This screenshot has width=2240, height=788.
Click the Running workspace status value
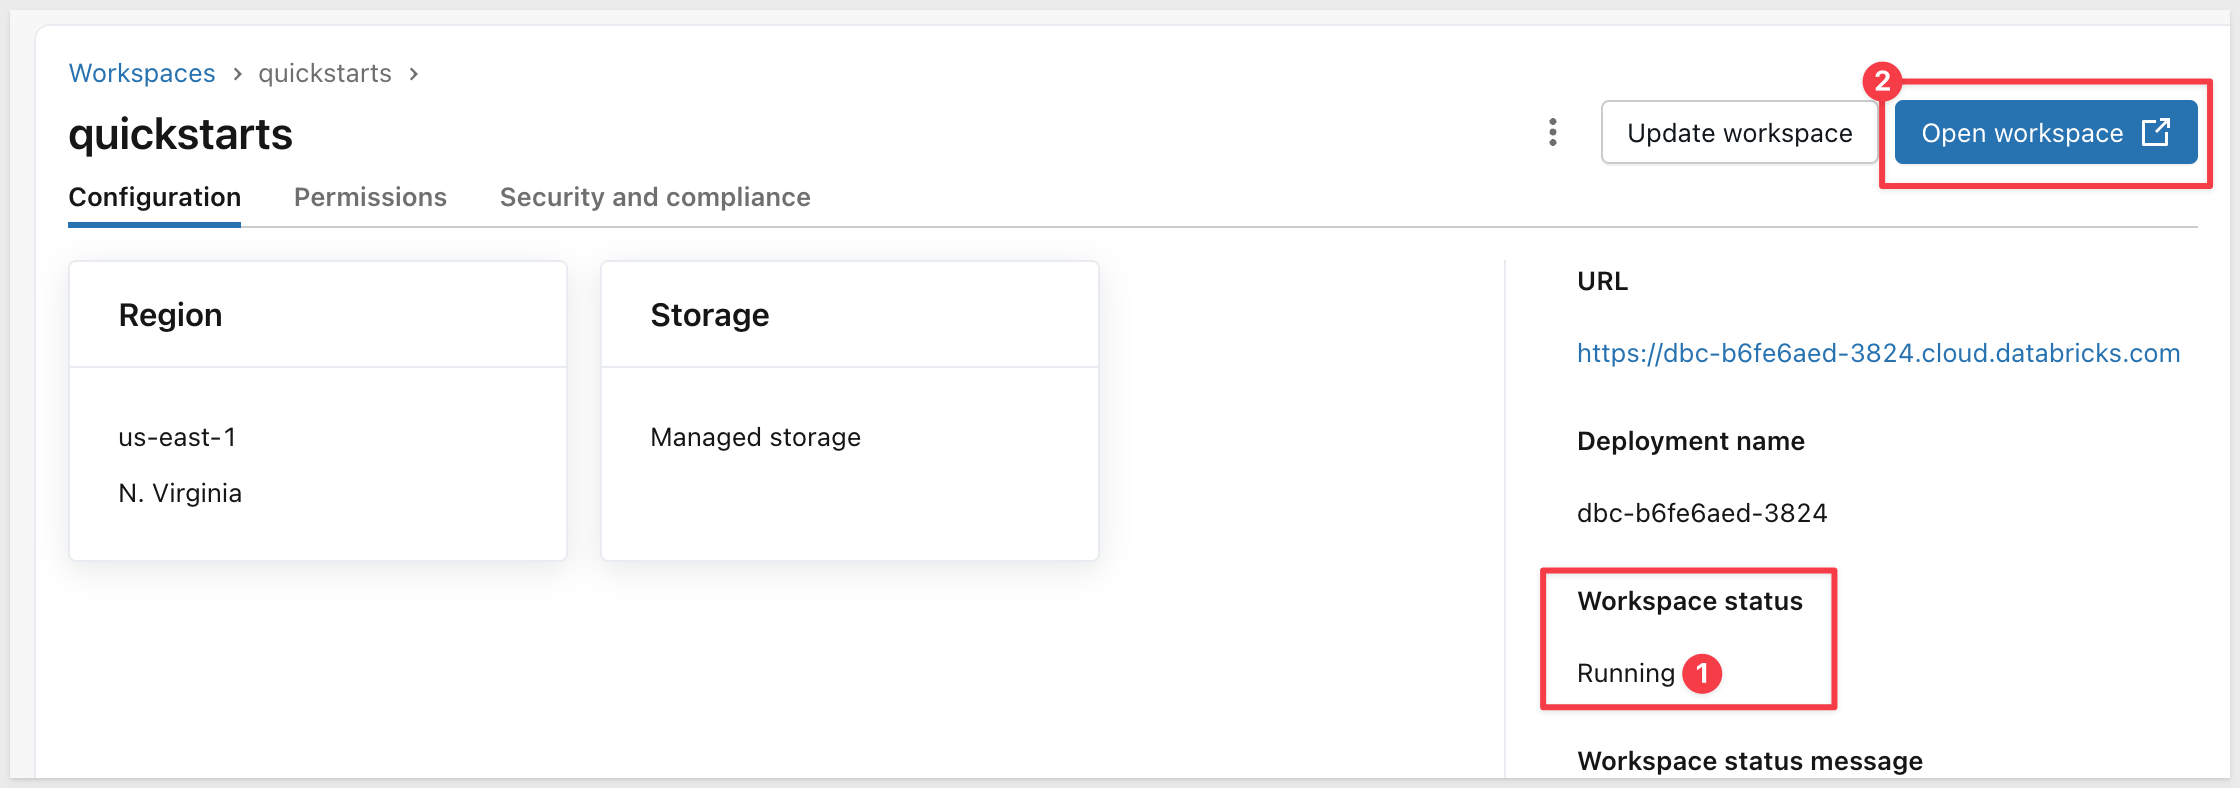pyautogui.click(x=1625, y=673)
